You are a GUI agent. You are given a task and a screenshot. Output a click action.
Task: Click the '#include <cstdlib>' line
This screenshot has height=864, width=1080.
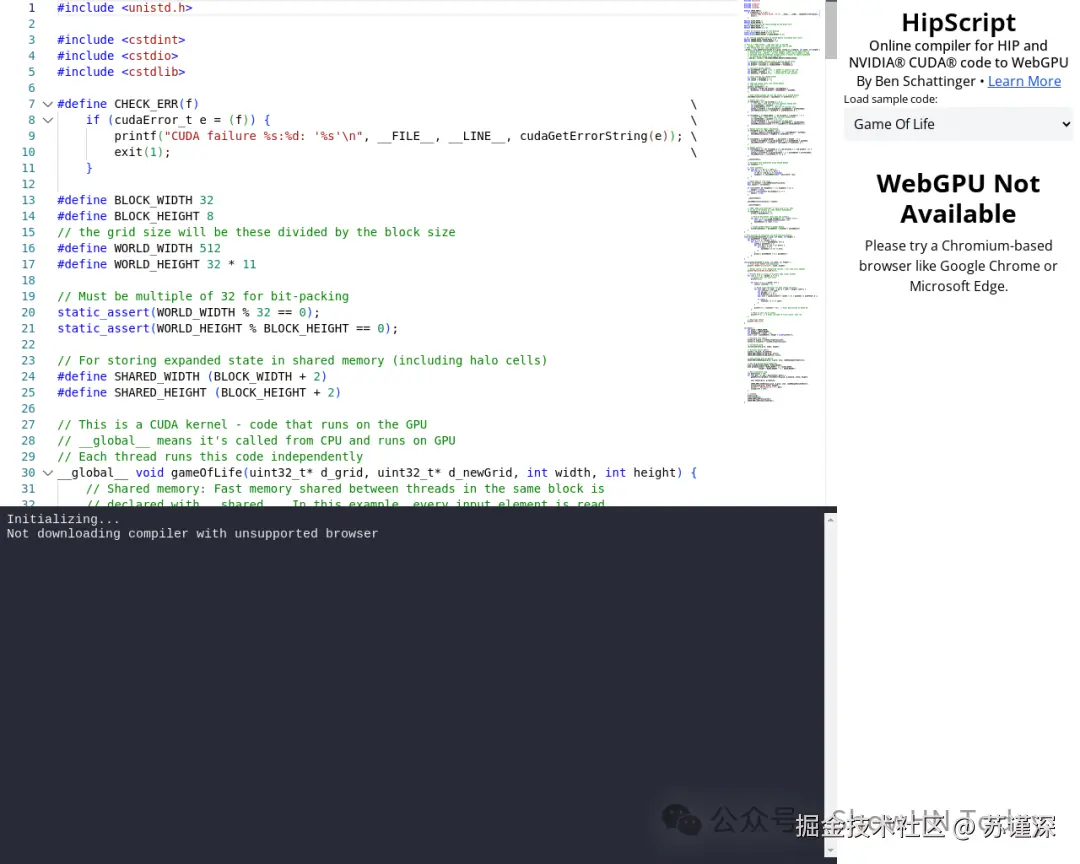tap(121, 72)
